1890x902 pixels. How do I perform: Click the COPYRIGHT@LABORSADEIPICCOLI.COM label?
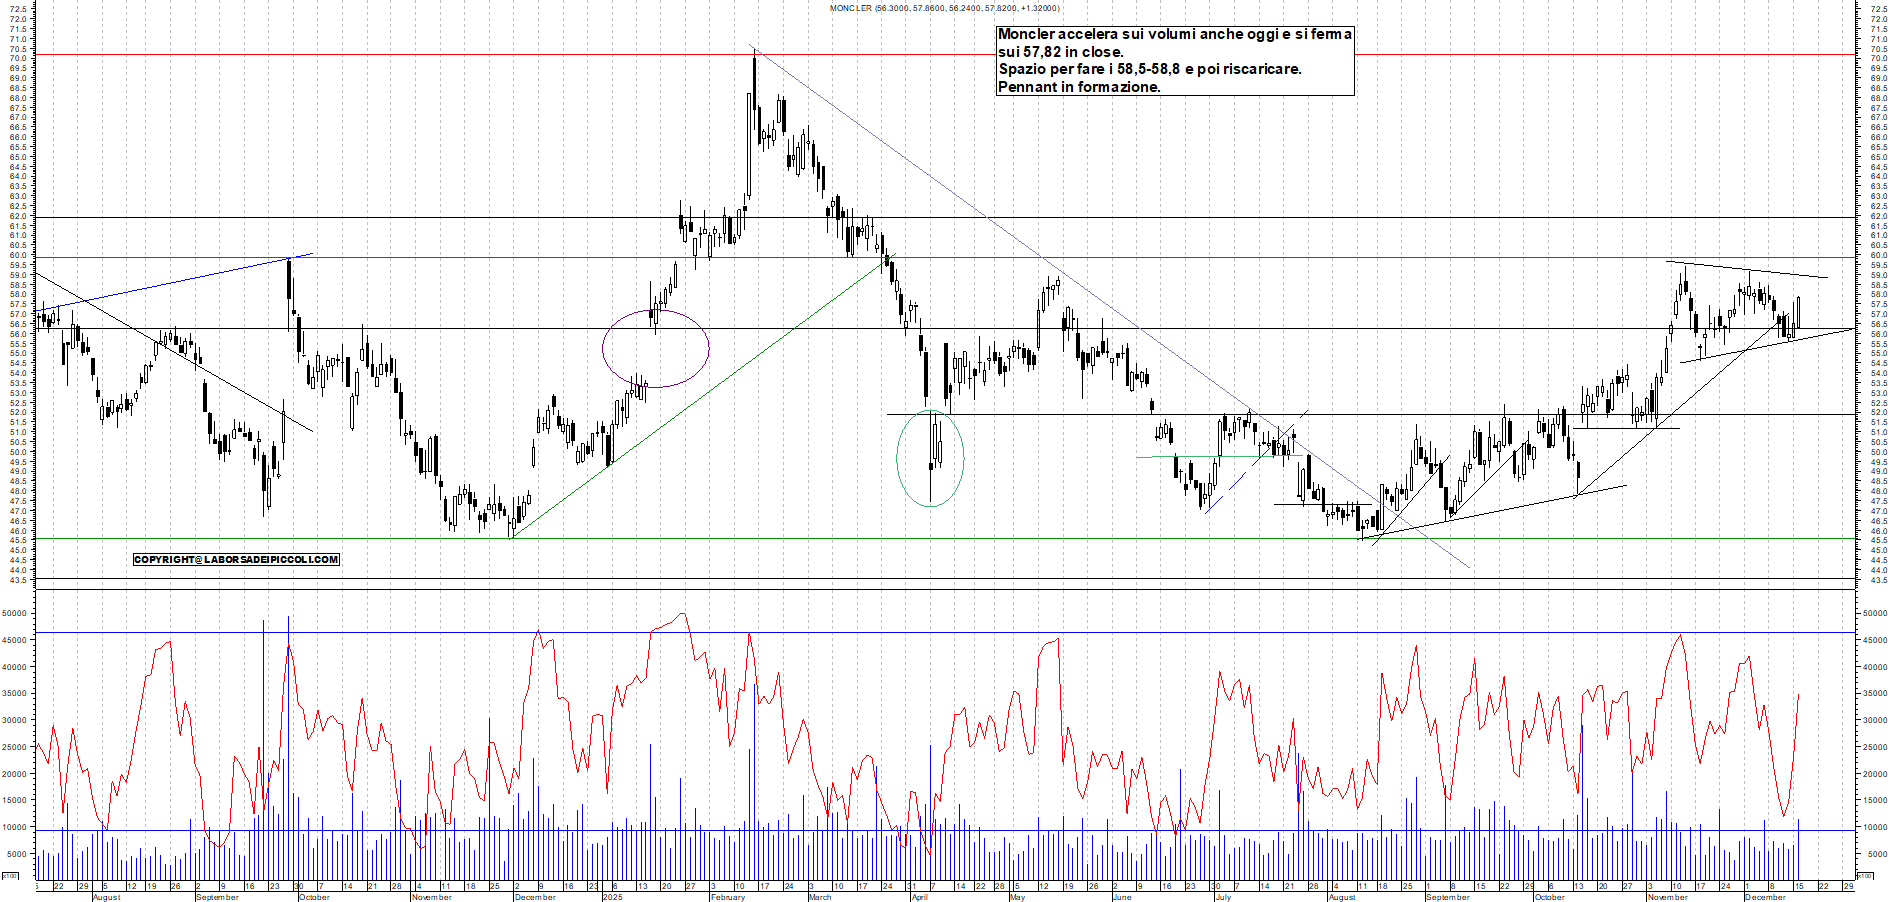[x=236, y=560]
